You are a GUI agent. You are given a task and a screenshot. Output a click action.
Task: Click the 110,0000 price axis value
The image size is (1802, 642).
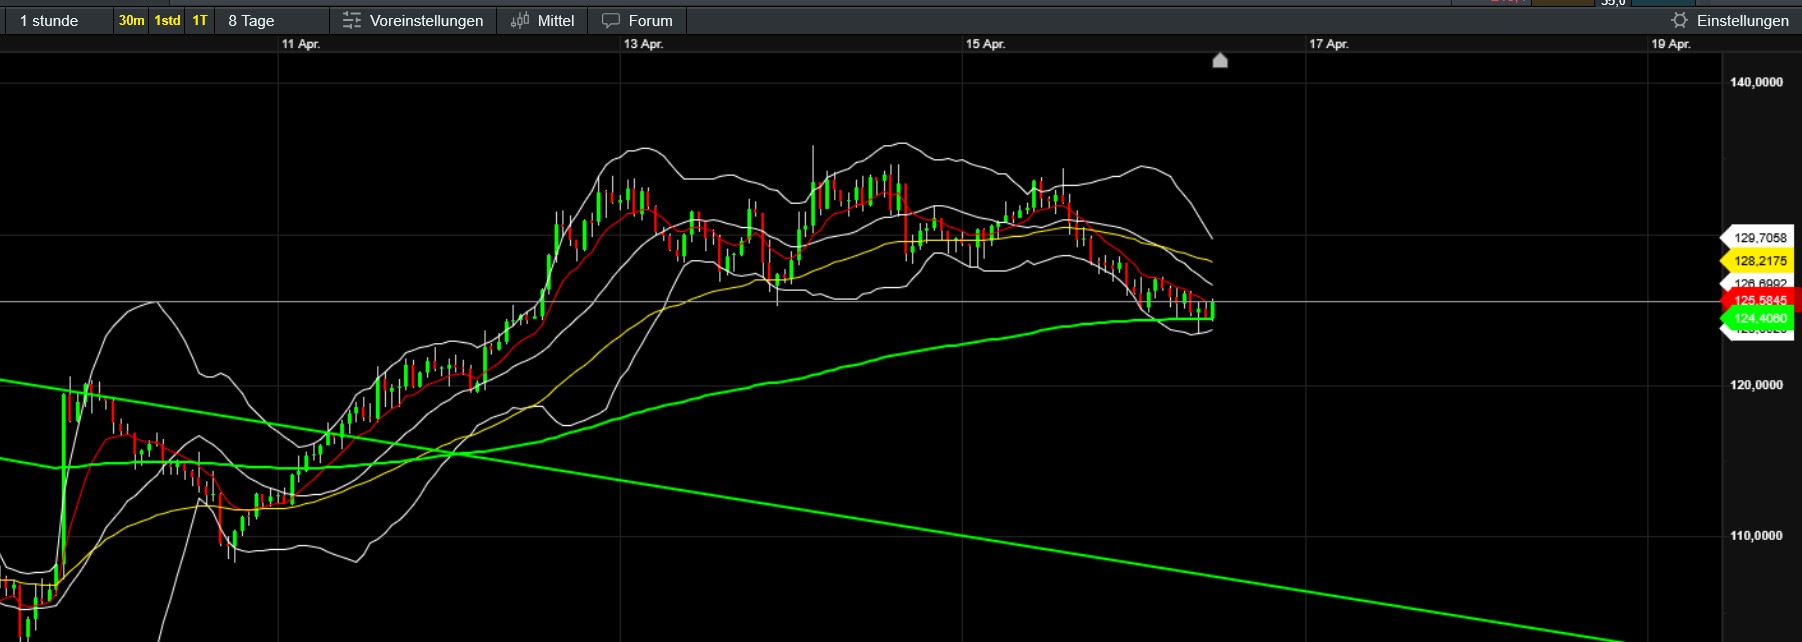point(1757,536)
